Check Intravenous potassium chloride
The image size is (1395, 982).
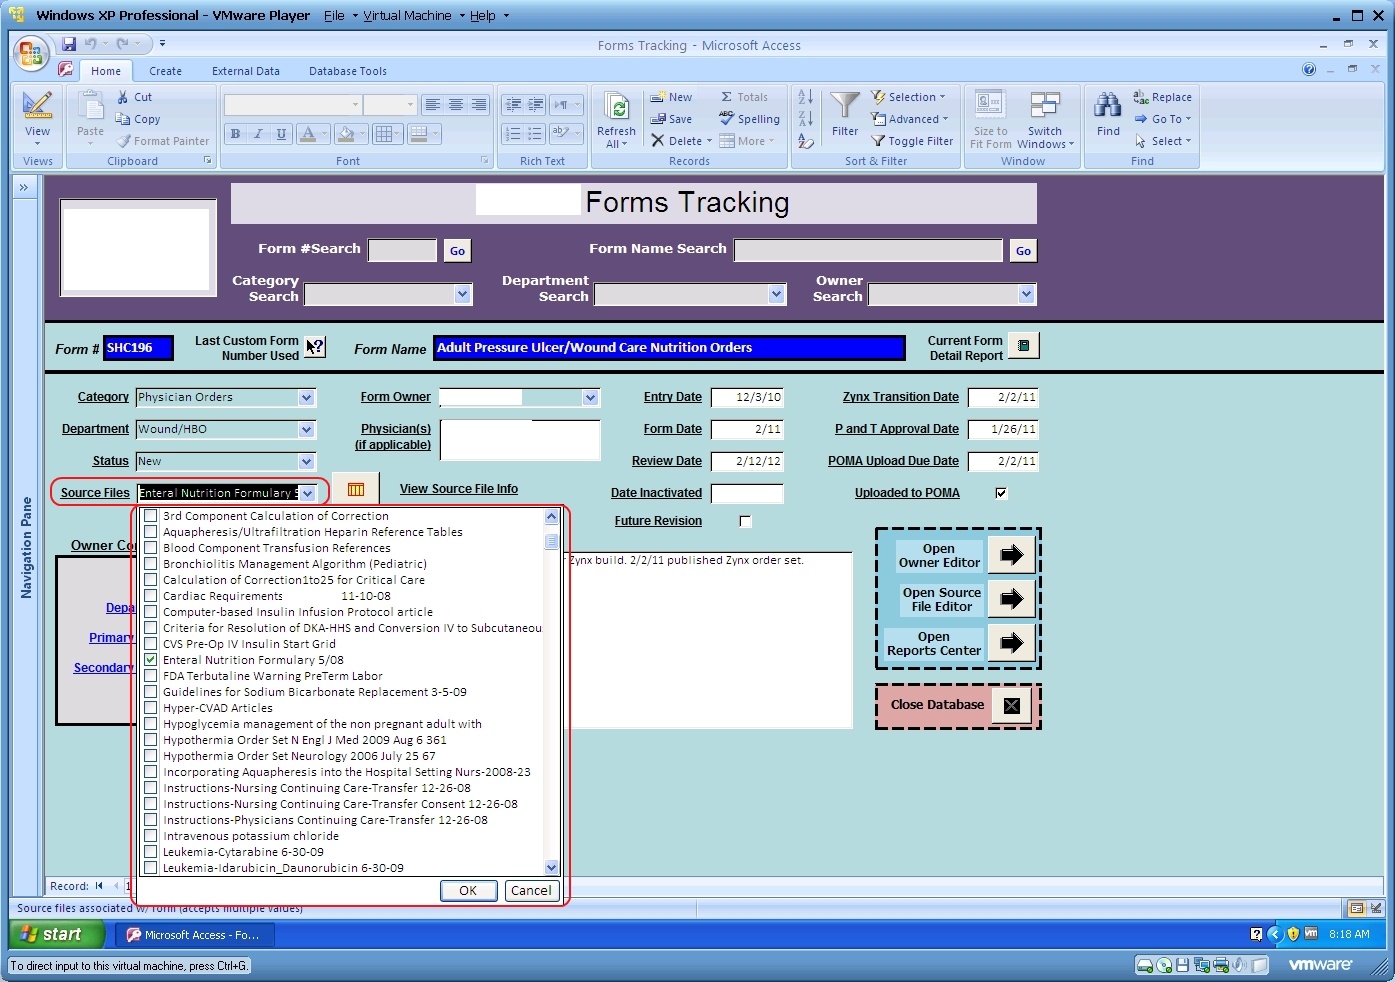(x=151, y=836)
